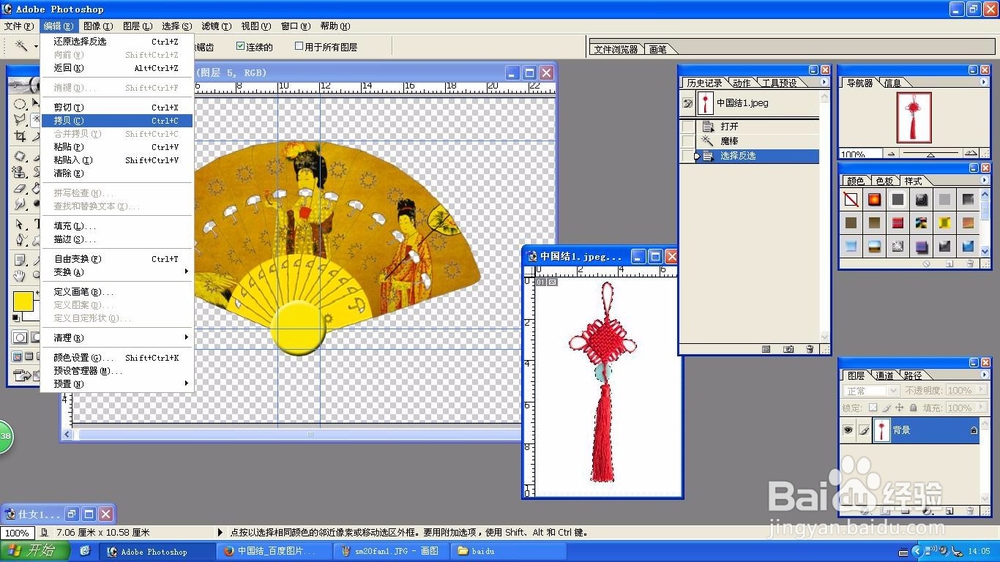
Task: Choose 拷贝 from the edit menu
Action: 116,121
